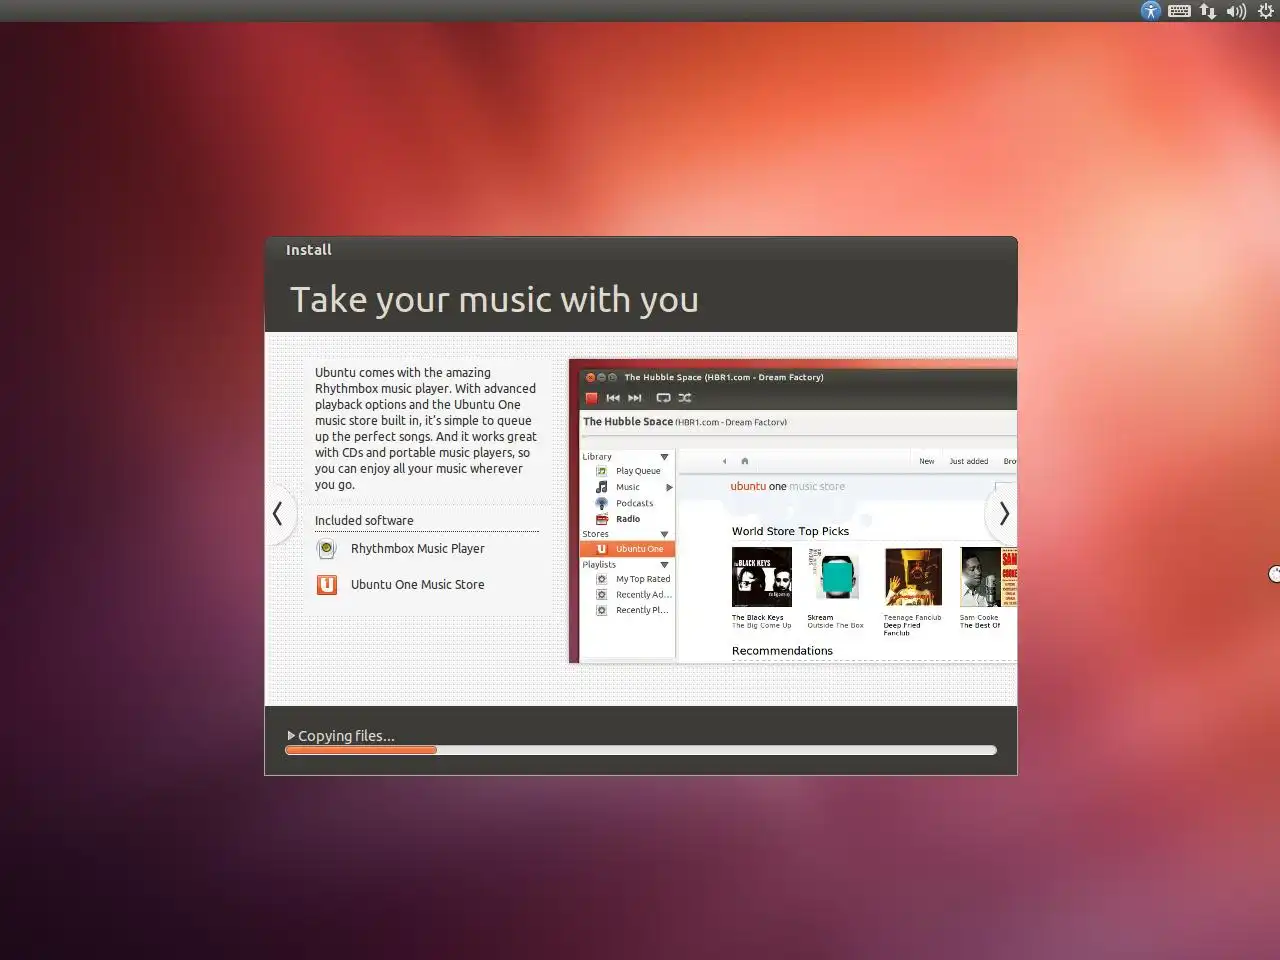
Task: Go to the next installer slide
Action: pyautogui.click(x=1003, y=514)
